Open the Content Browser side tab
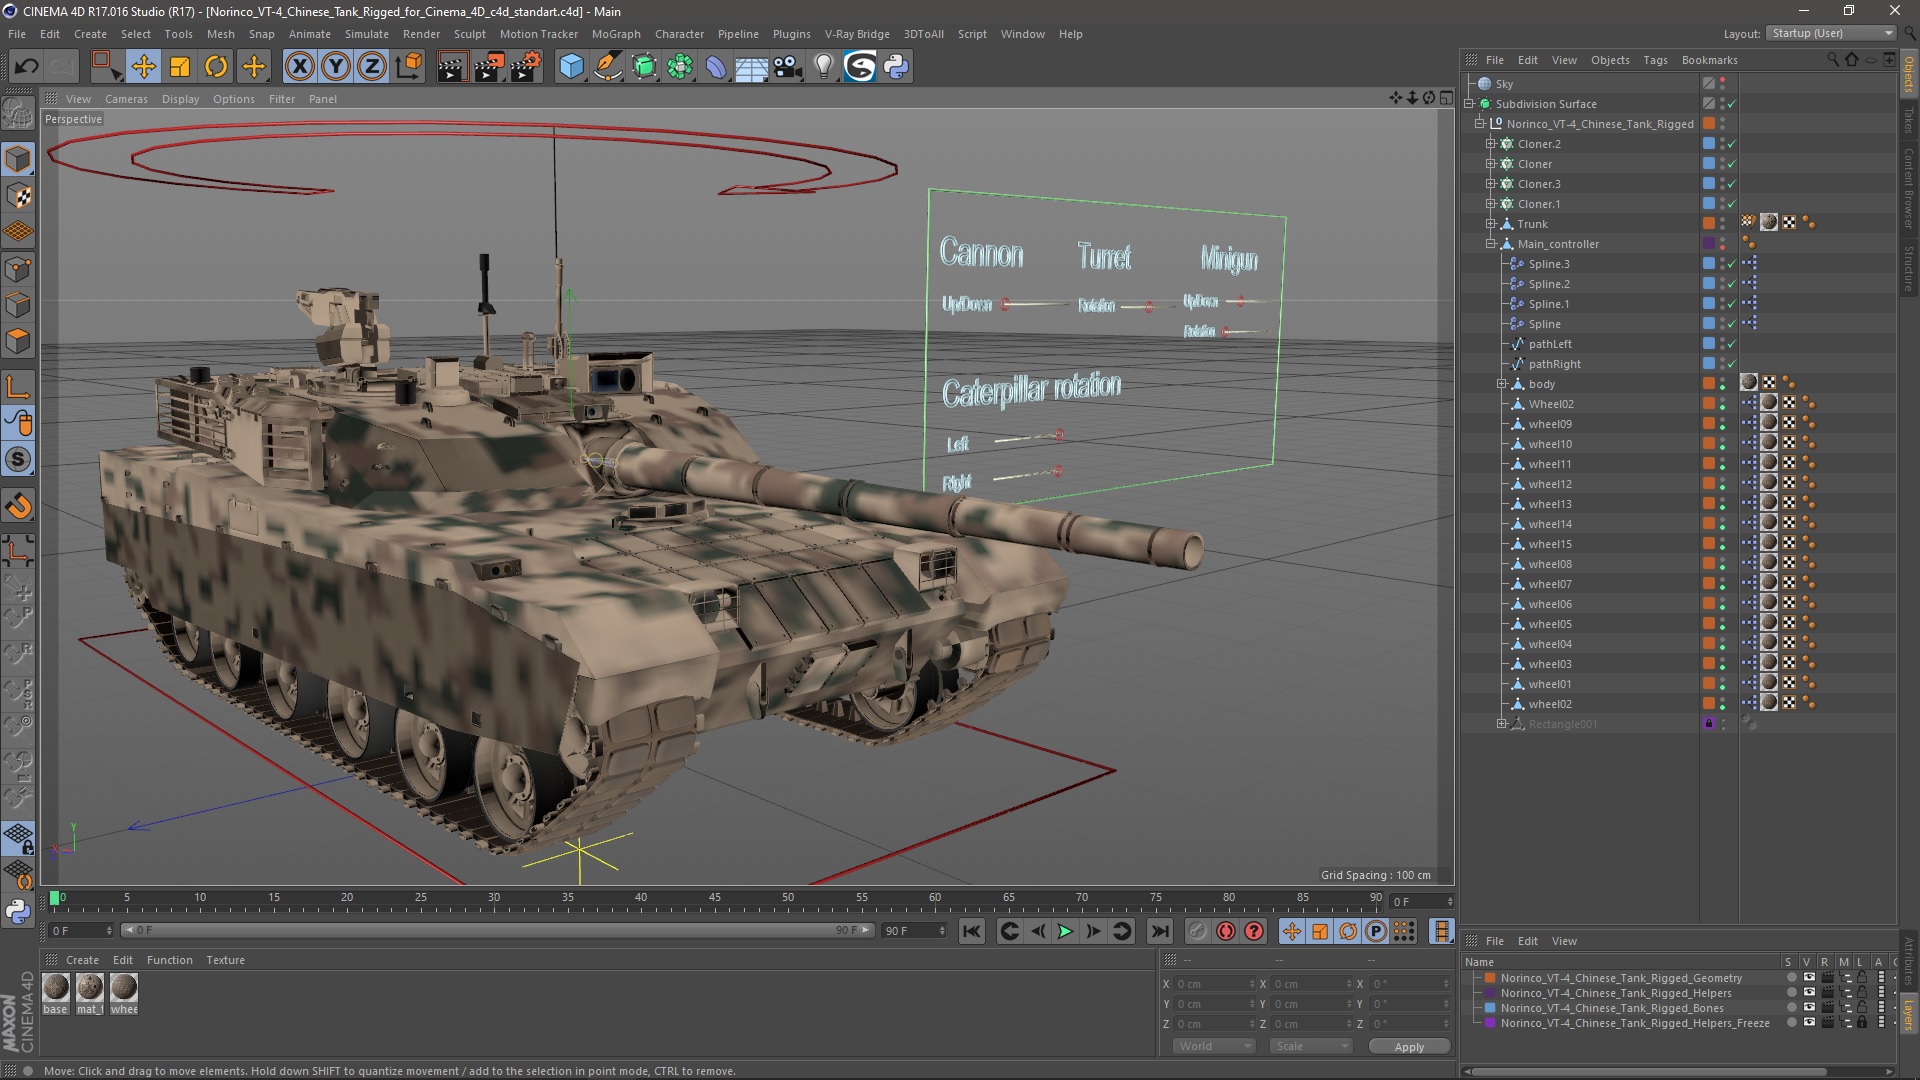1920x1080 pixels. (1909, 187)
